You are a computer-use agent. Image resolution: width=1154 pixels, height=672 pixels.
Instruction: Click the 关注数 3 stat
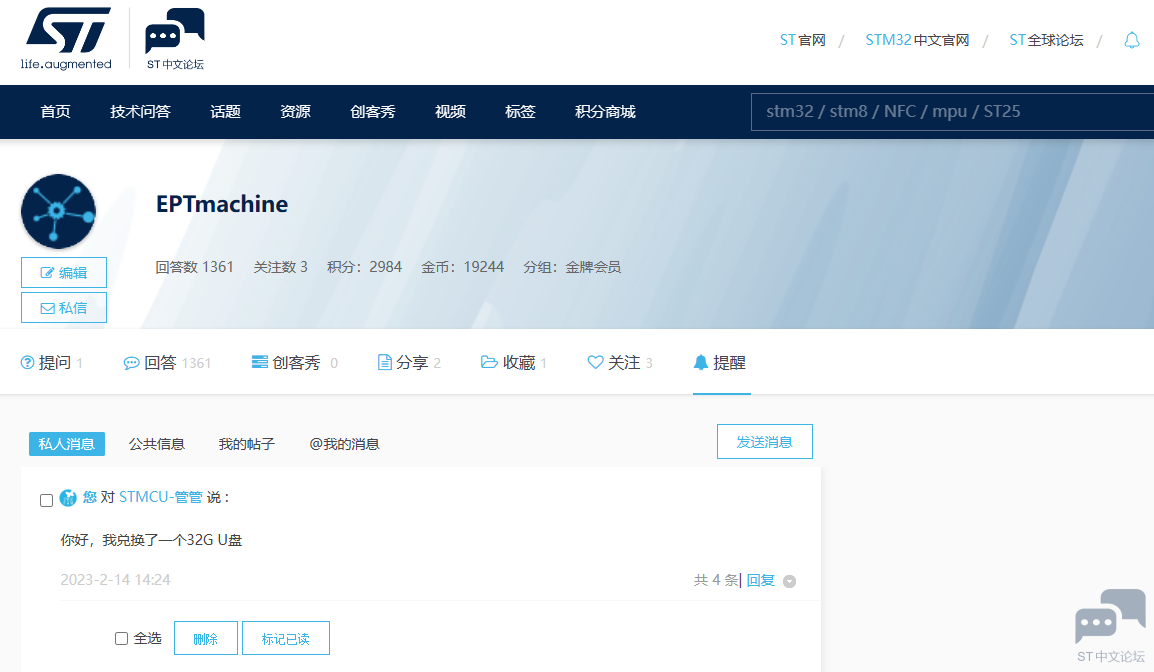[280, 267]
